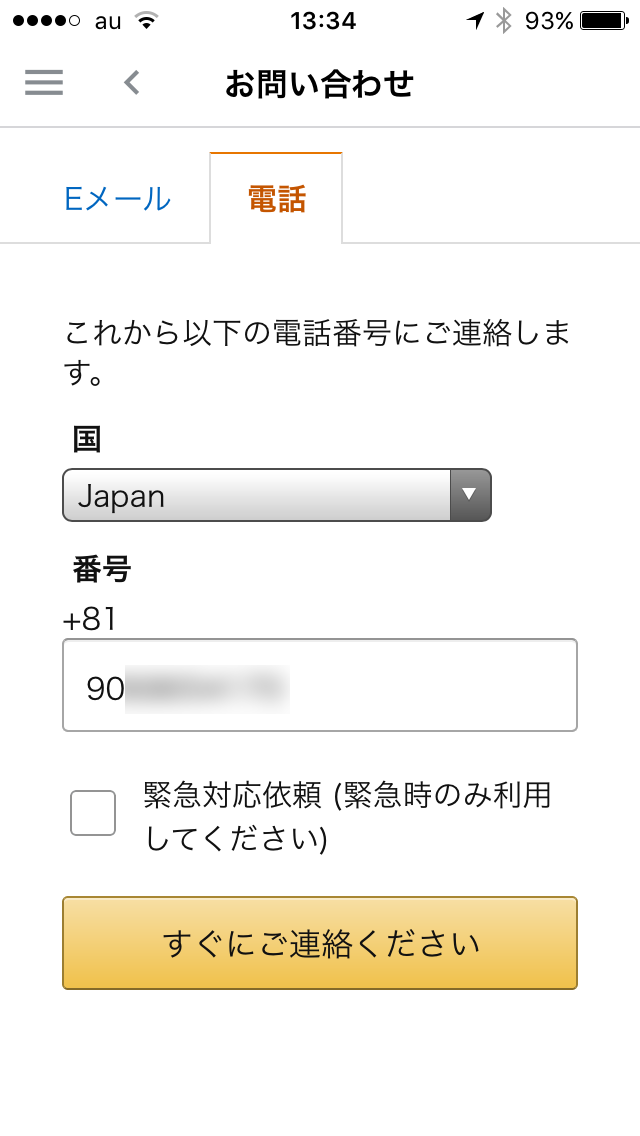Tap the お問い合わせ page title
This screenshot has height=1136, width=640.
(x=319, y=84)
